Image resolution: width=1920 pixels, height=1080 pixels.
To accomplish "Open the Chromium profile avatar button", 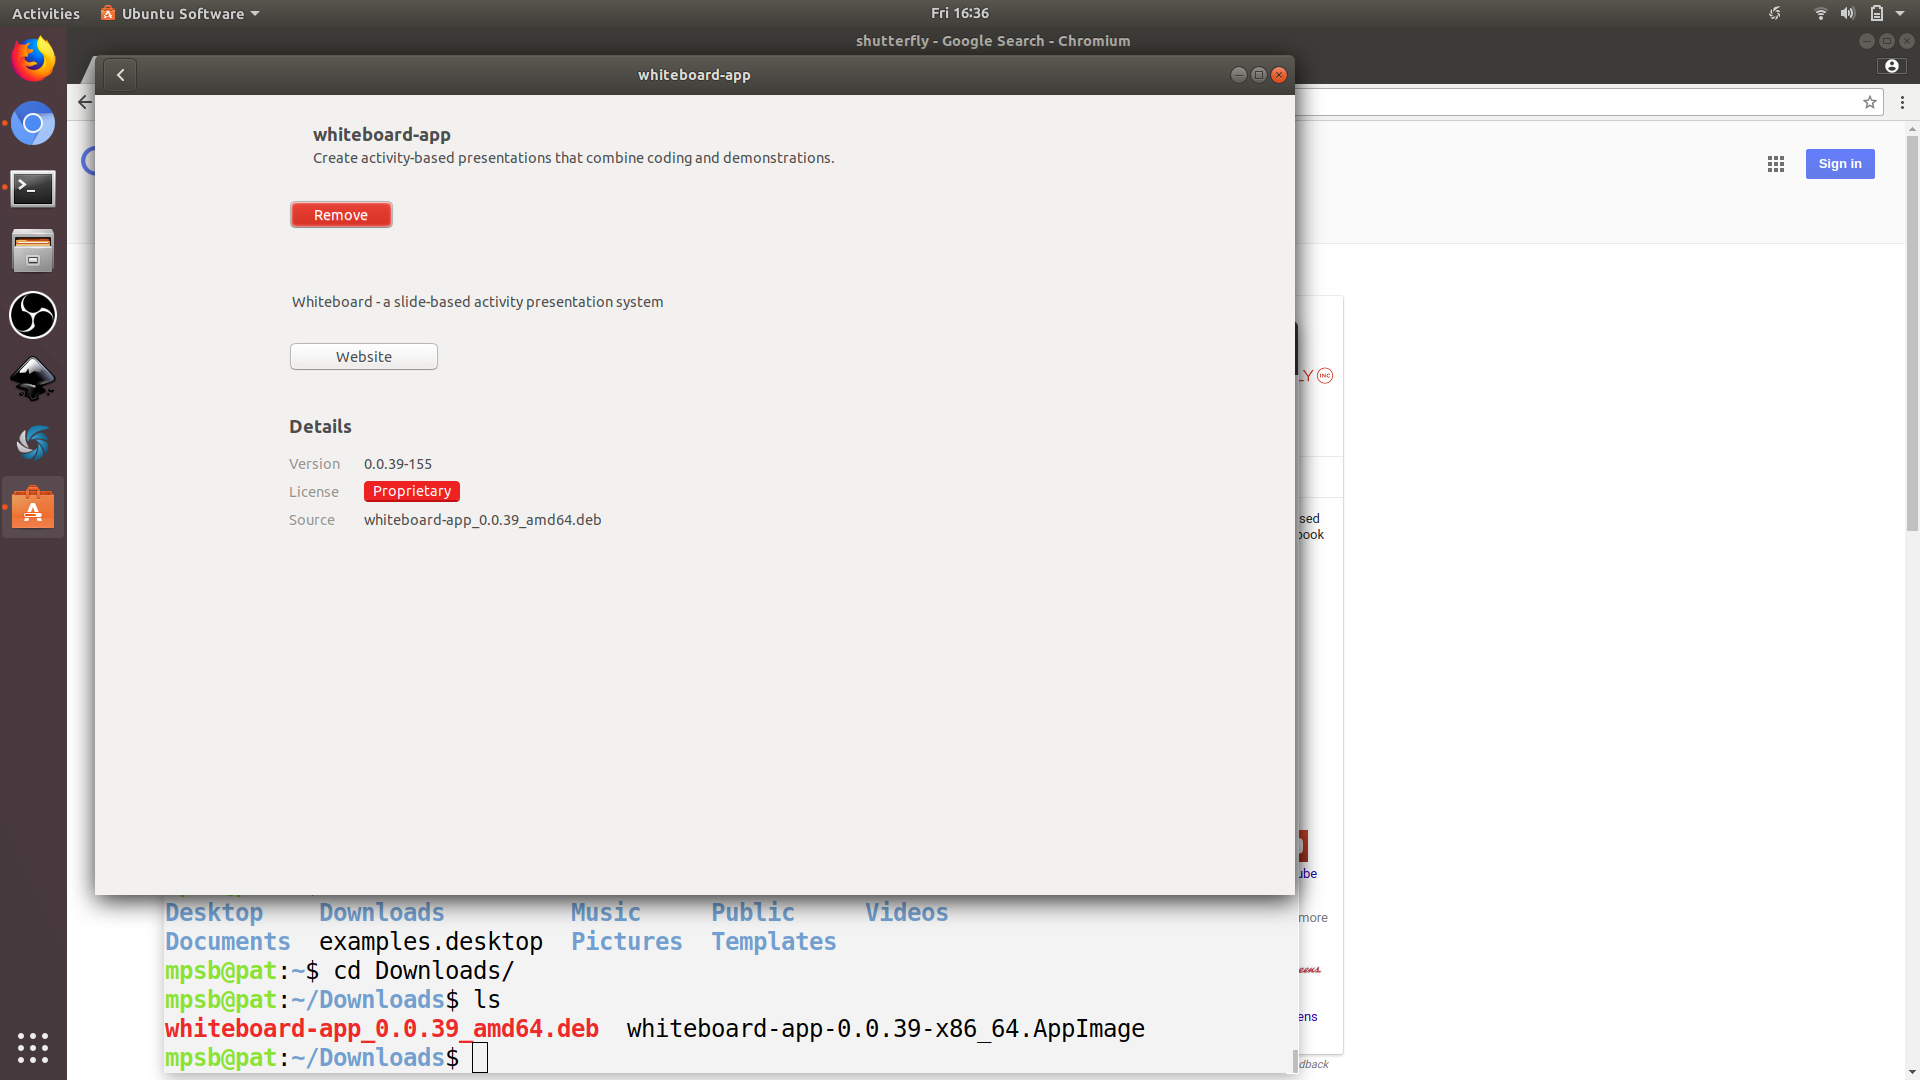I will pos(1891,66).
